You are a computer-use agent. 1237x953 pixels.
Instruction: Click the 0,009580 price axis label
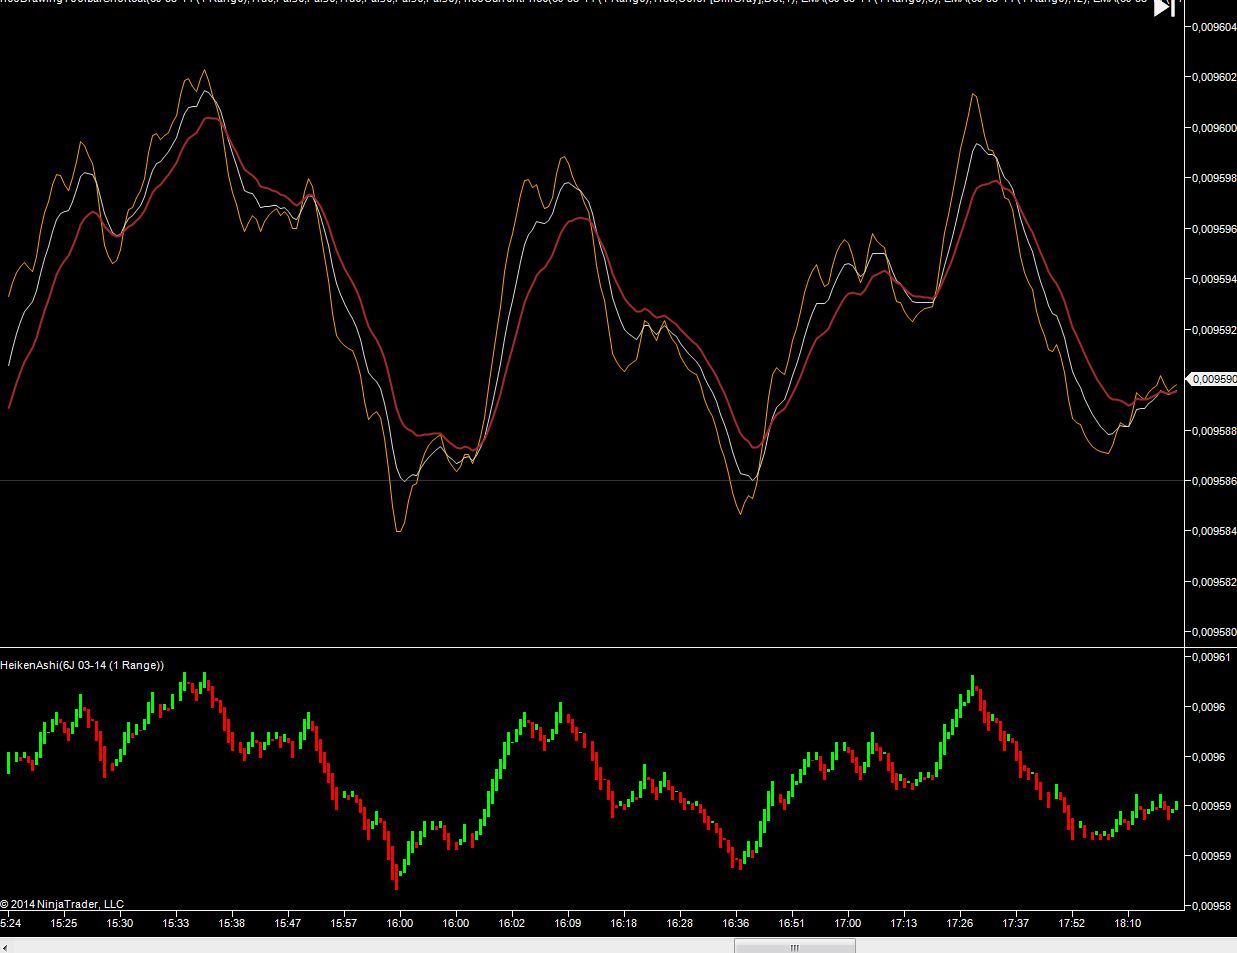(x=1214, y=632)
